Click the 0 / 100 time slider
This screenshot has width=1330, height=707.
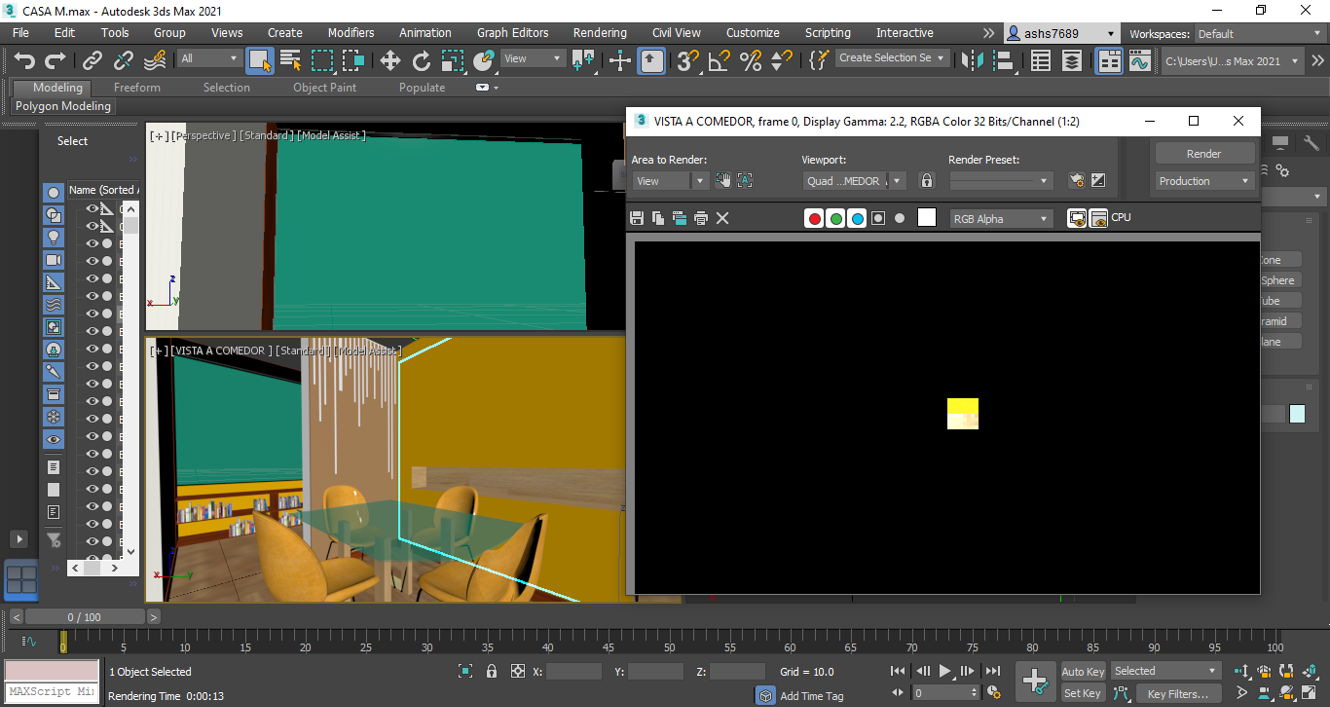coord(85,617)
